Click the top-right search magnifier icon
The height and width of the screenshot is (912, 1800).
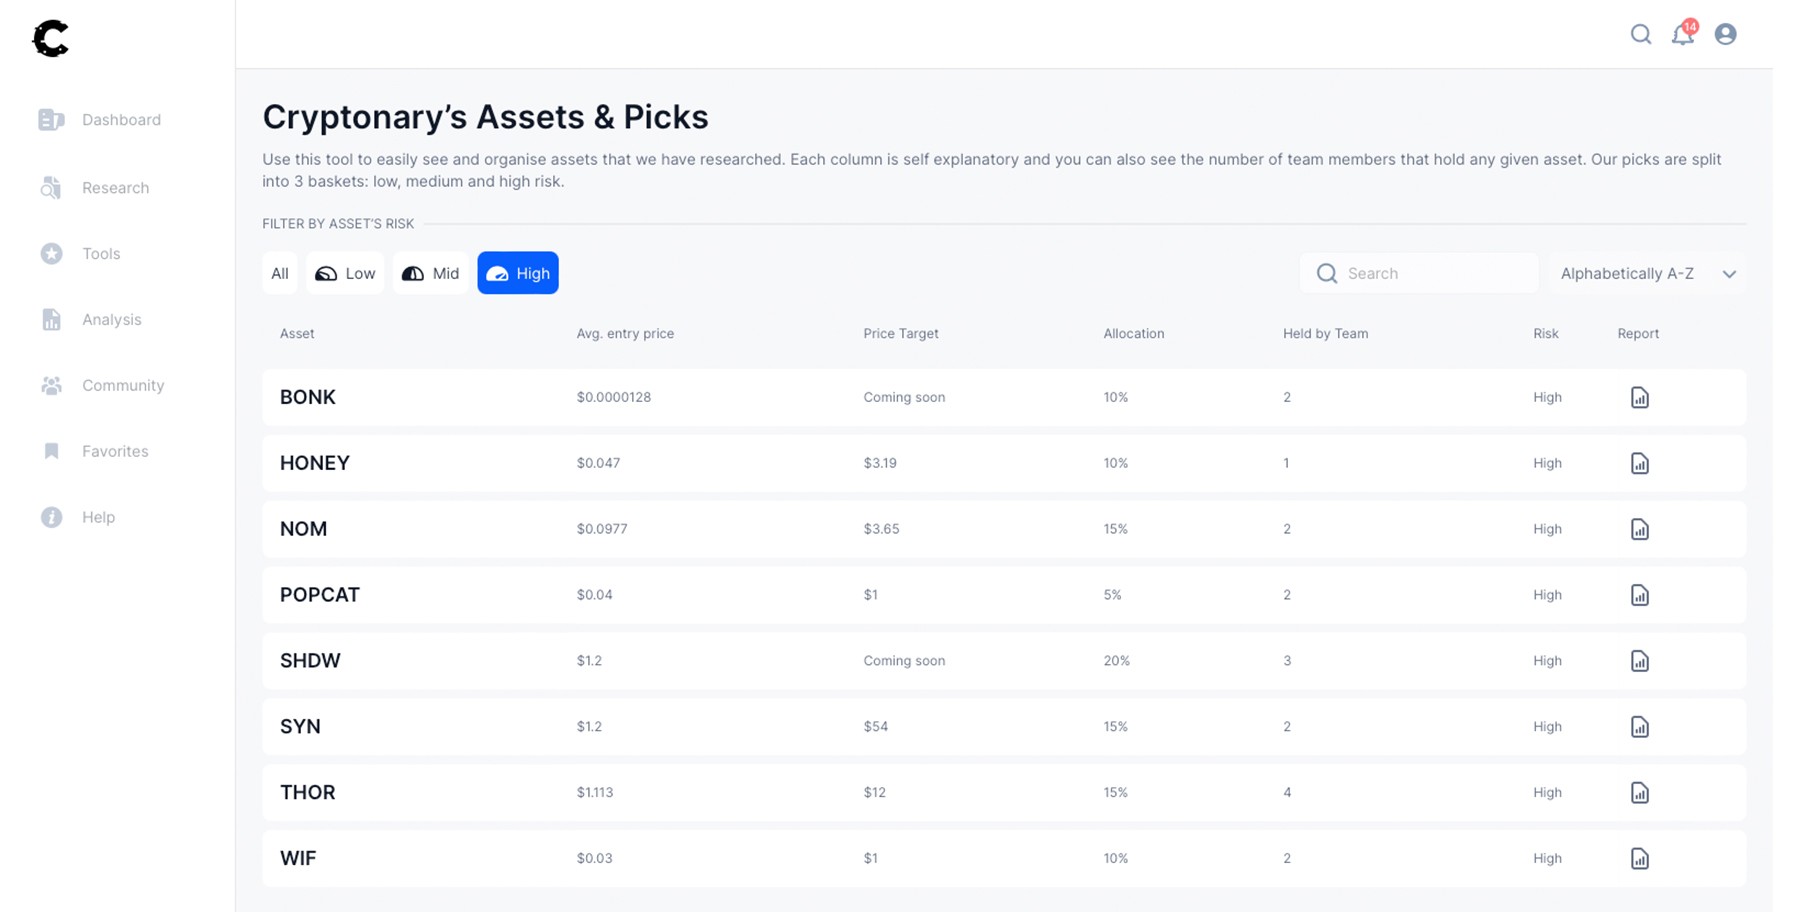tap(1641, 35)
